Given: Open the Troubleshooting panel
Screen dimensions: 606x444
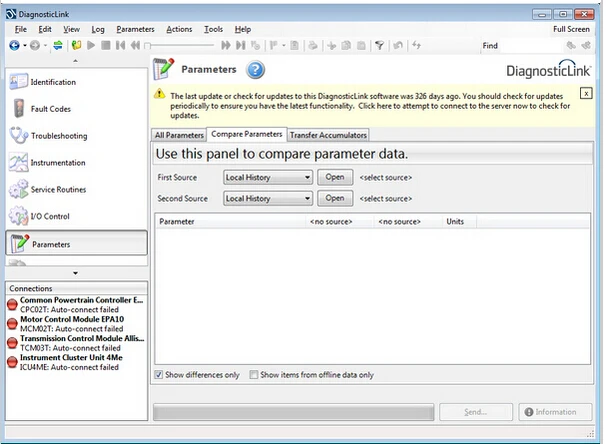Looking at the screenshot, I should point(77,136).
